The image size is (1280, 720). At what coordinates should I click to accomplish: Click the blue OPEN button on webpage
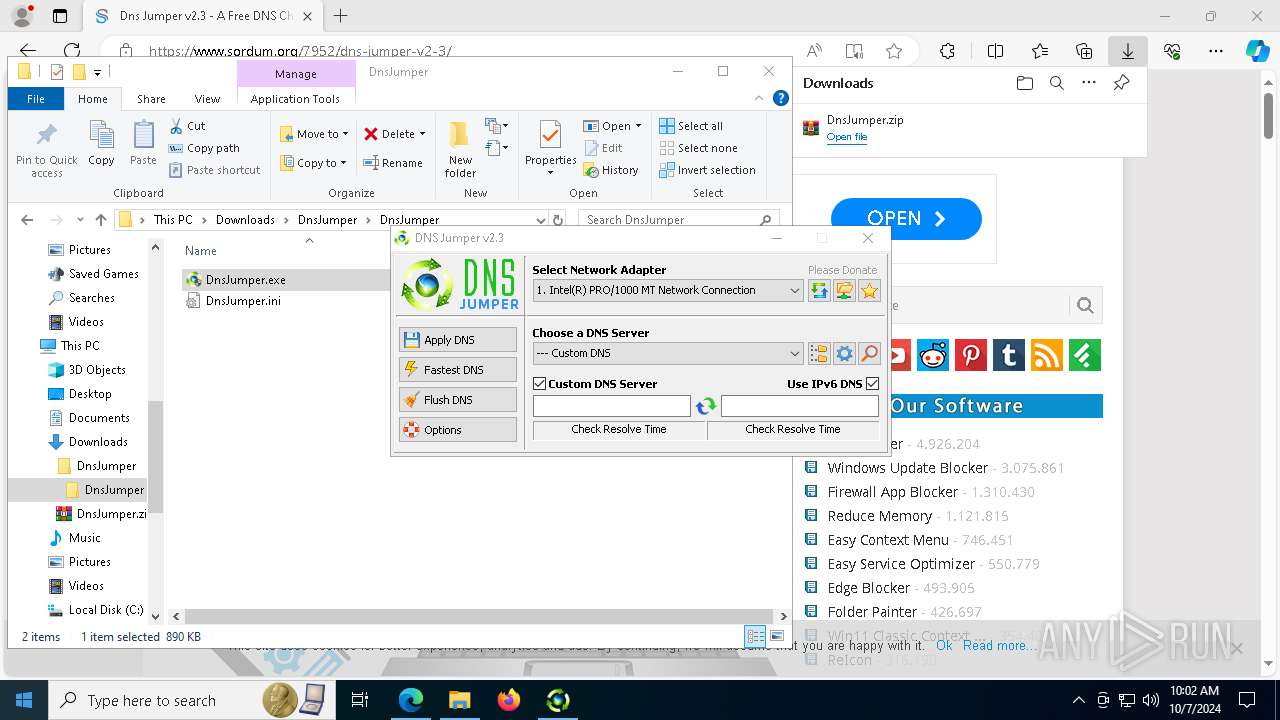pos(906,219)
